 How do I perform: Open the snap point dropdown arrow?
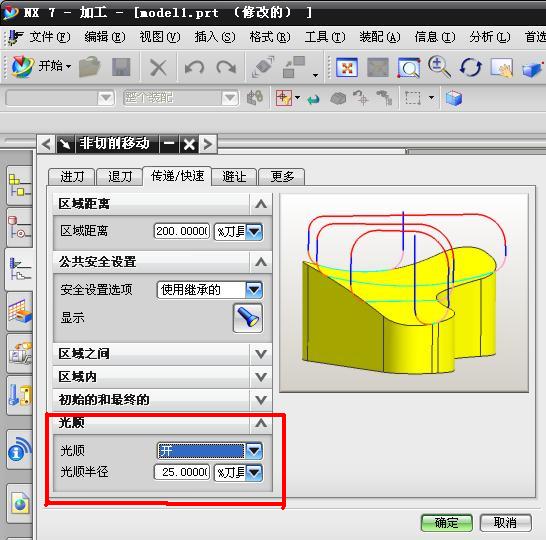(297, 97)
